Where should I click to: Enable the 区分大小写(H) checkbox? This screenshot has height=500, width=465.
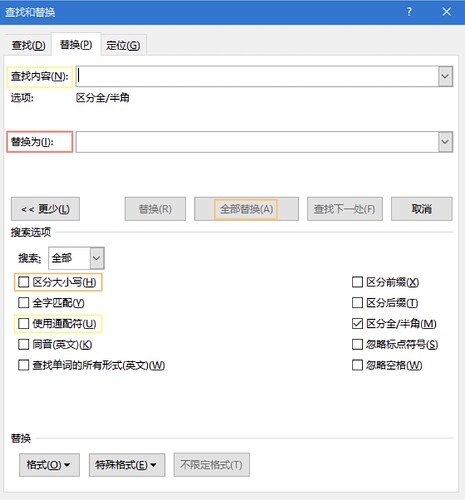click(x=24, y=282)
